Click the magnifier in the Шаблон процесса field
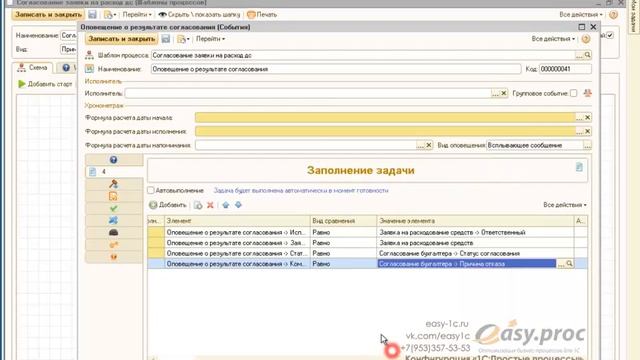This screenshot has height=360, width=640. pos(587,55)
